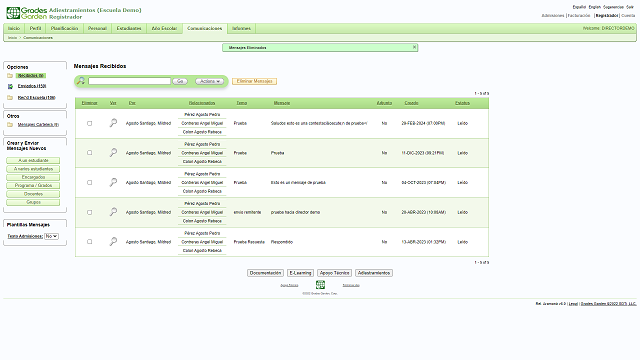Open the Mensajes Cartelera link

pos(38,124)
